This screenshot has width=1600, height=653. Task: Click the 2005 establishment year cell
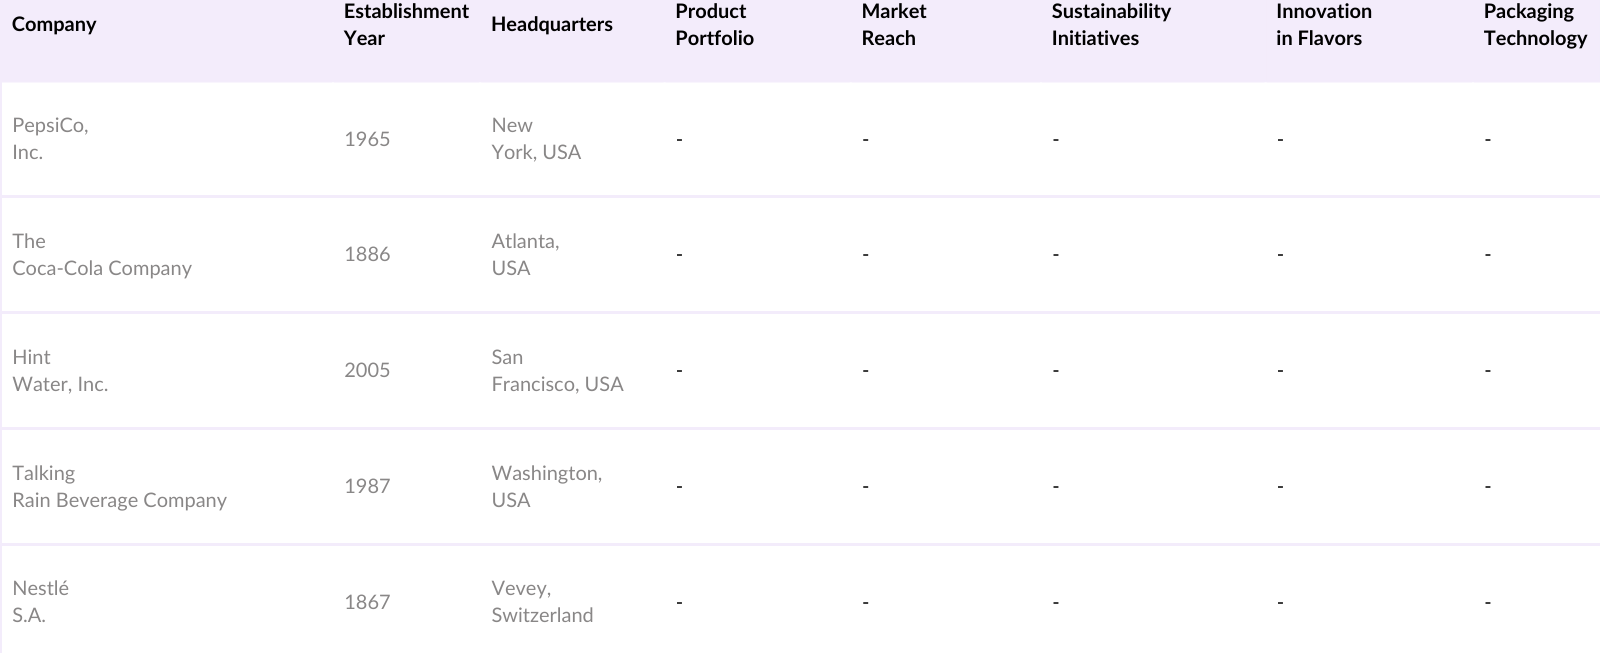tap(367, 371)
